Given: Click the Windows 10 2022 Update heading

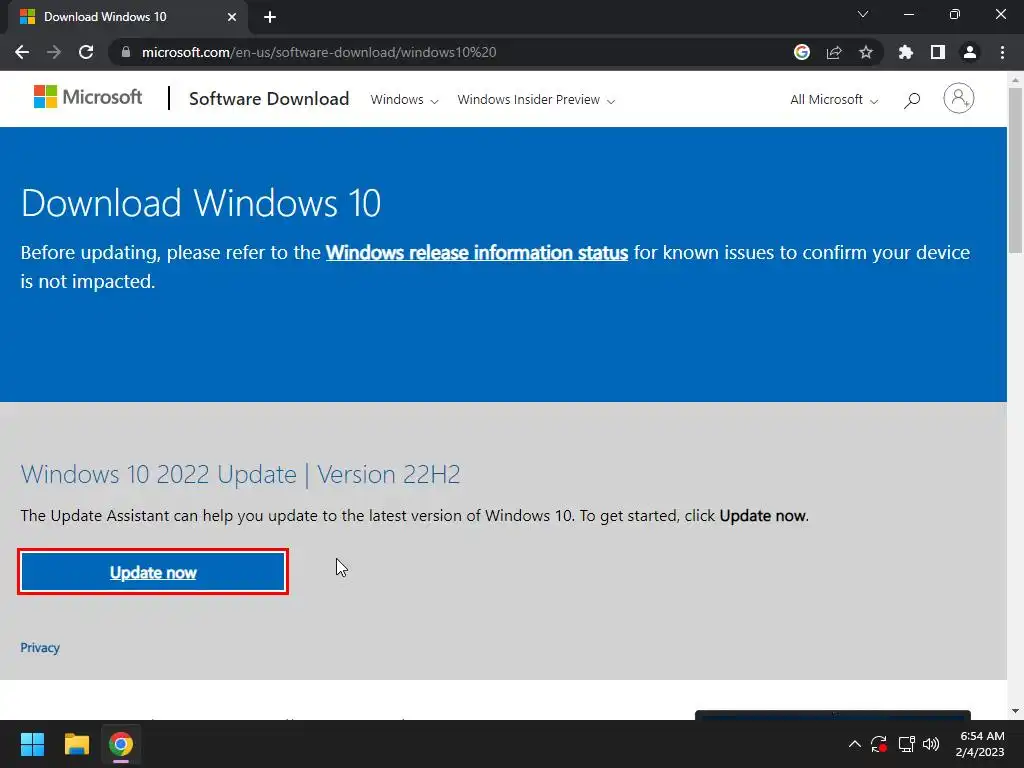Looking at the screenshot, I should click(240, 475).
